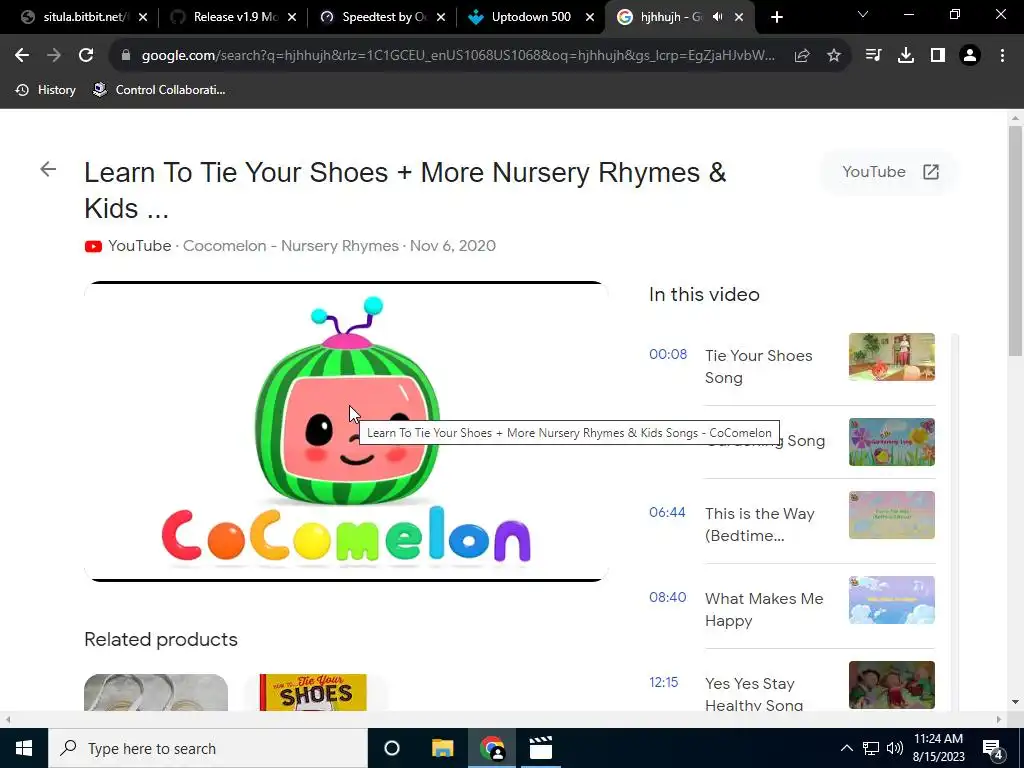Select the What Makes Me Happy chapter
Screen dimensions: 1024x768
point(764,609)
